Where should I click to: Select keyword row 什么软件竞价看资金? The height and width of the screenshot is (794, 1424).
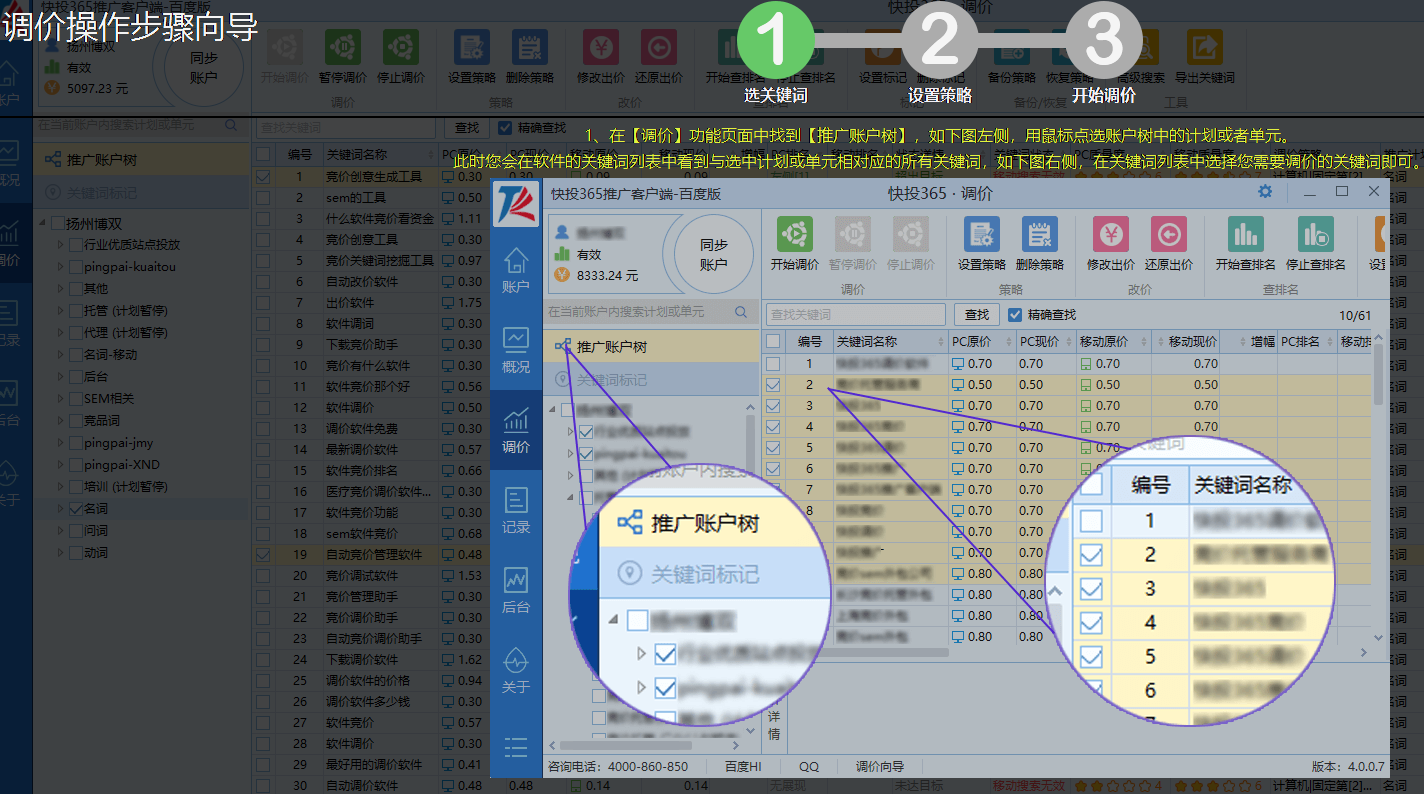point(380,218)
